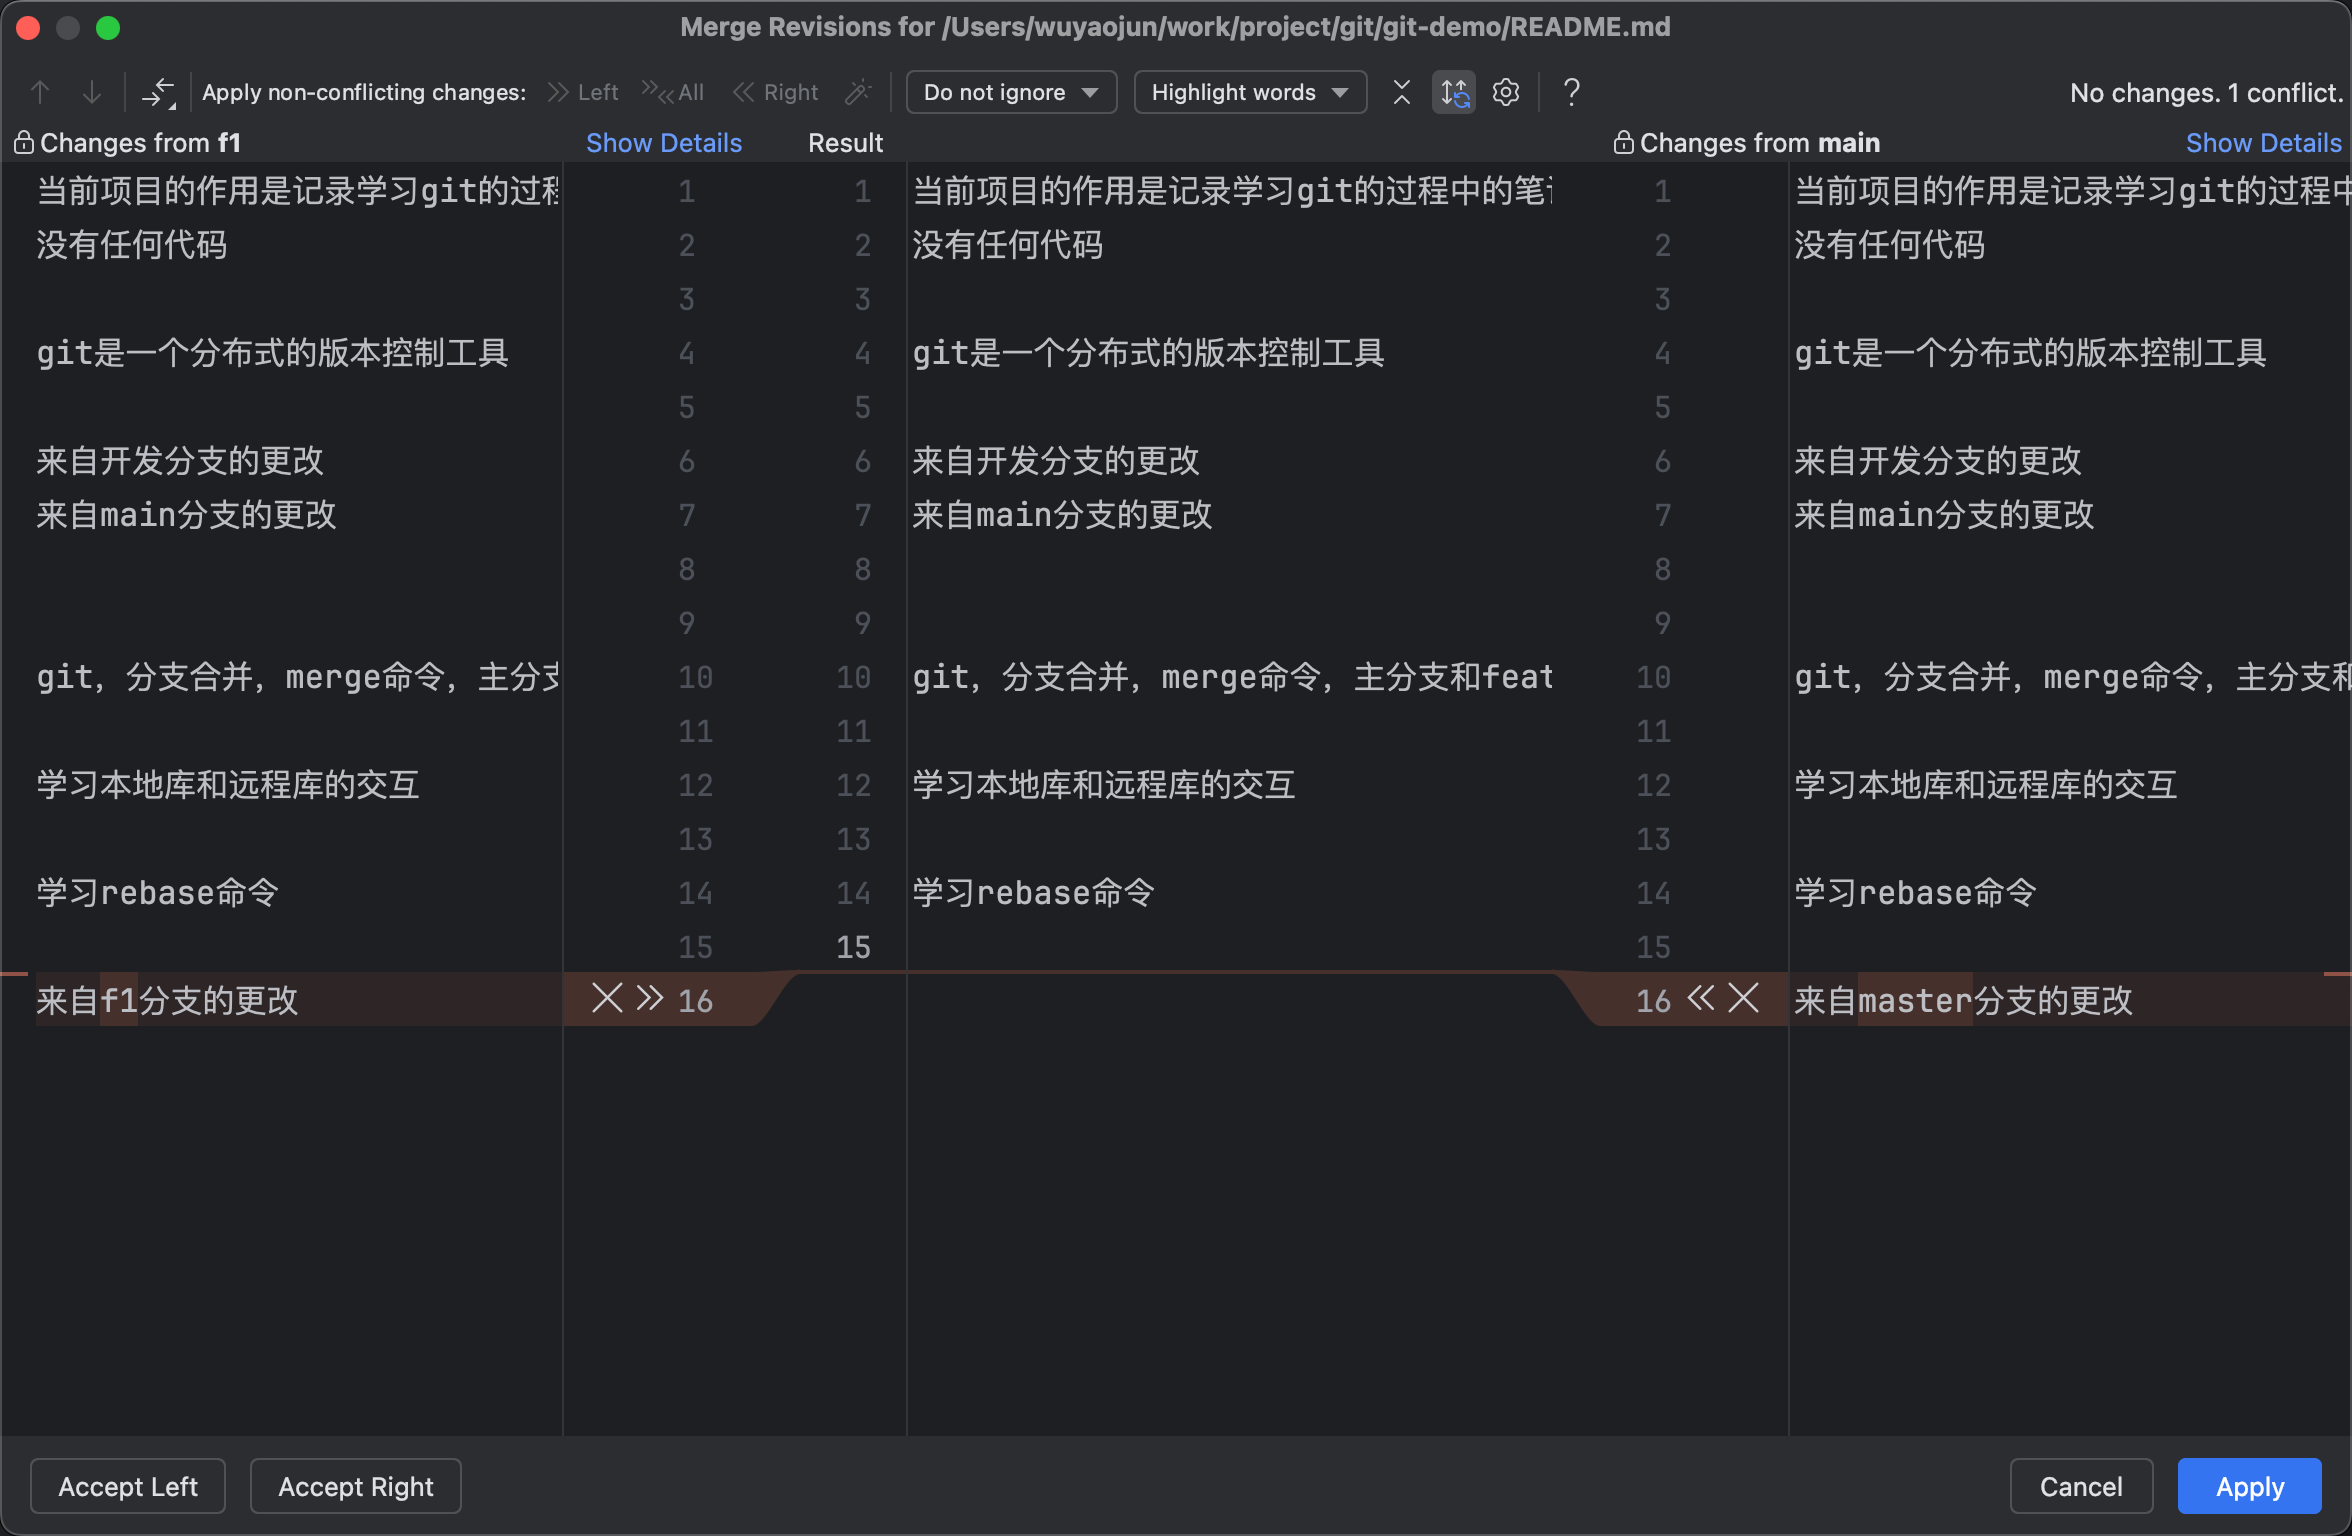The width and height of the screenshot is (2352, 1536).
Task: Apply non-conflicting changes from Right
Action: [776, 92]
